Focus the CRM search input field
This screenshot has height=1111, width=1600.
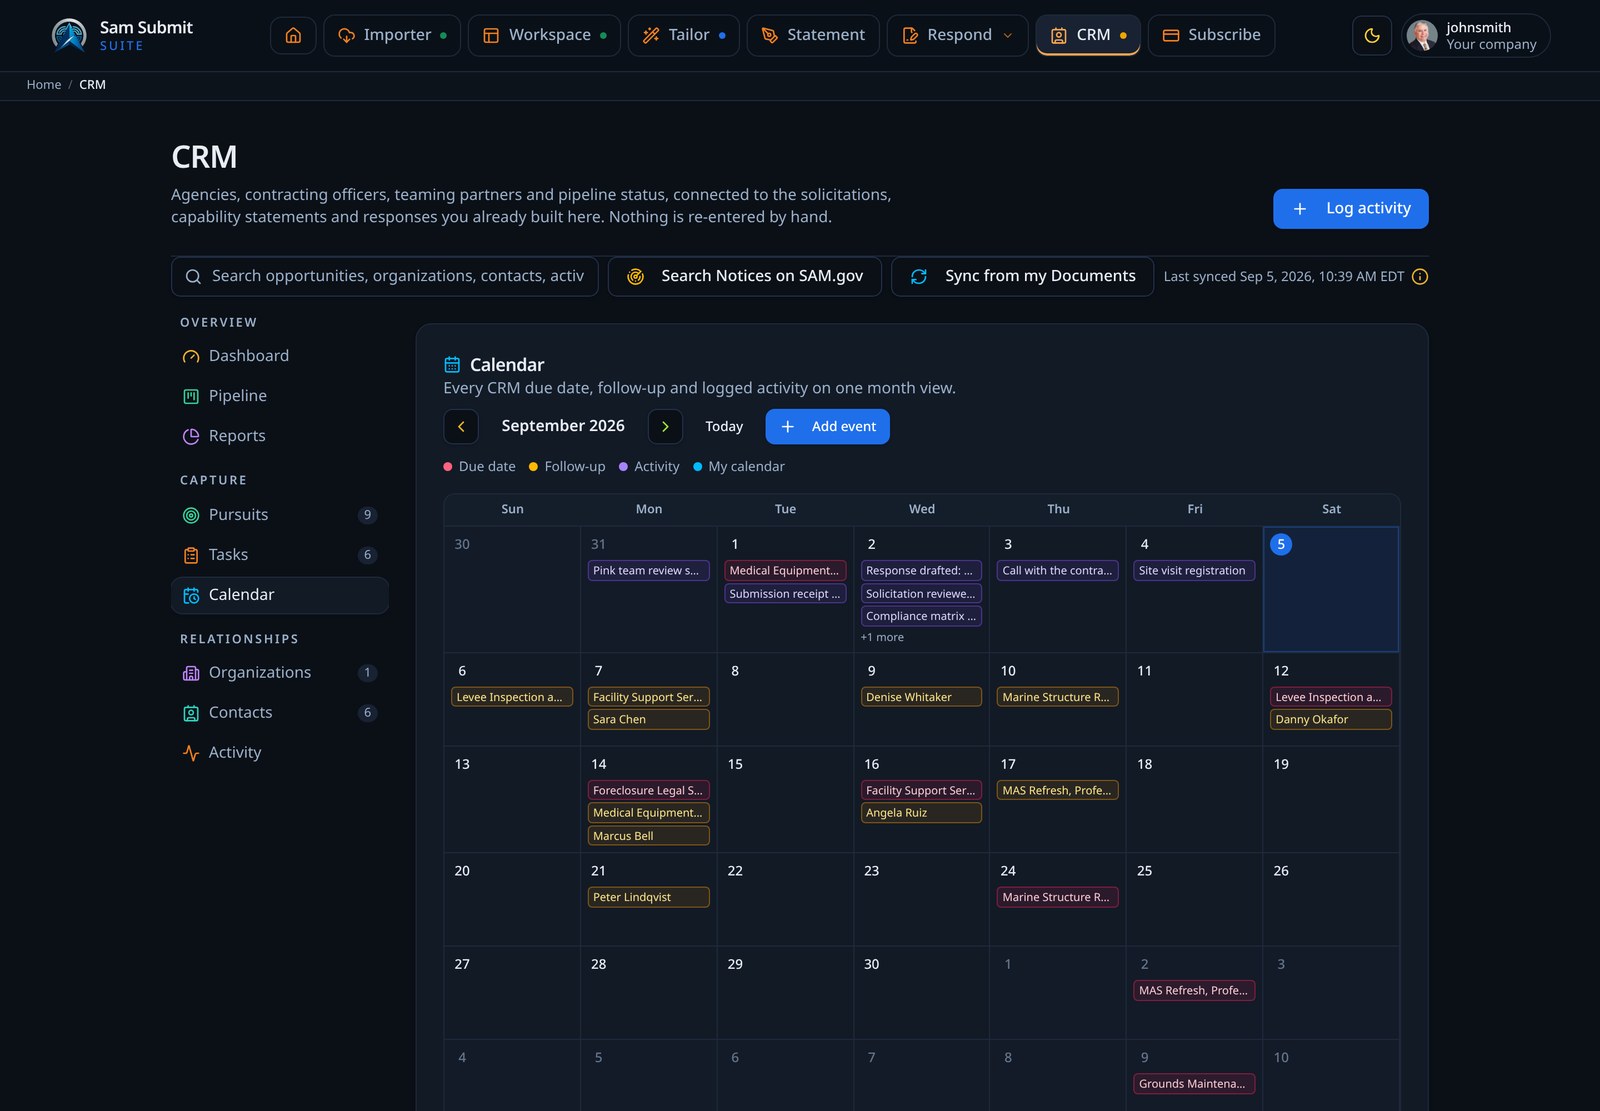(385, 277)
